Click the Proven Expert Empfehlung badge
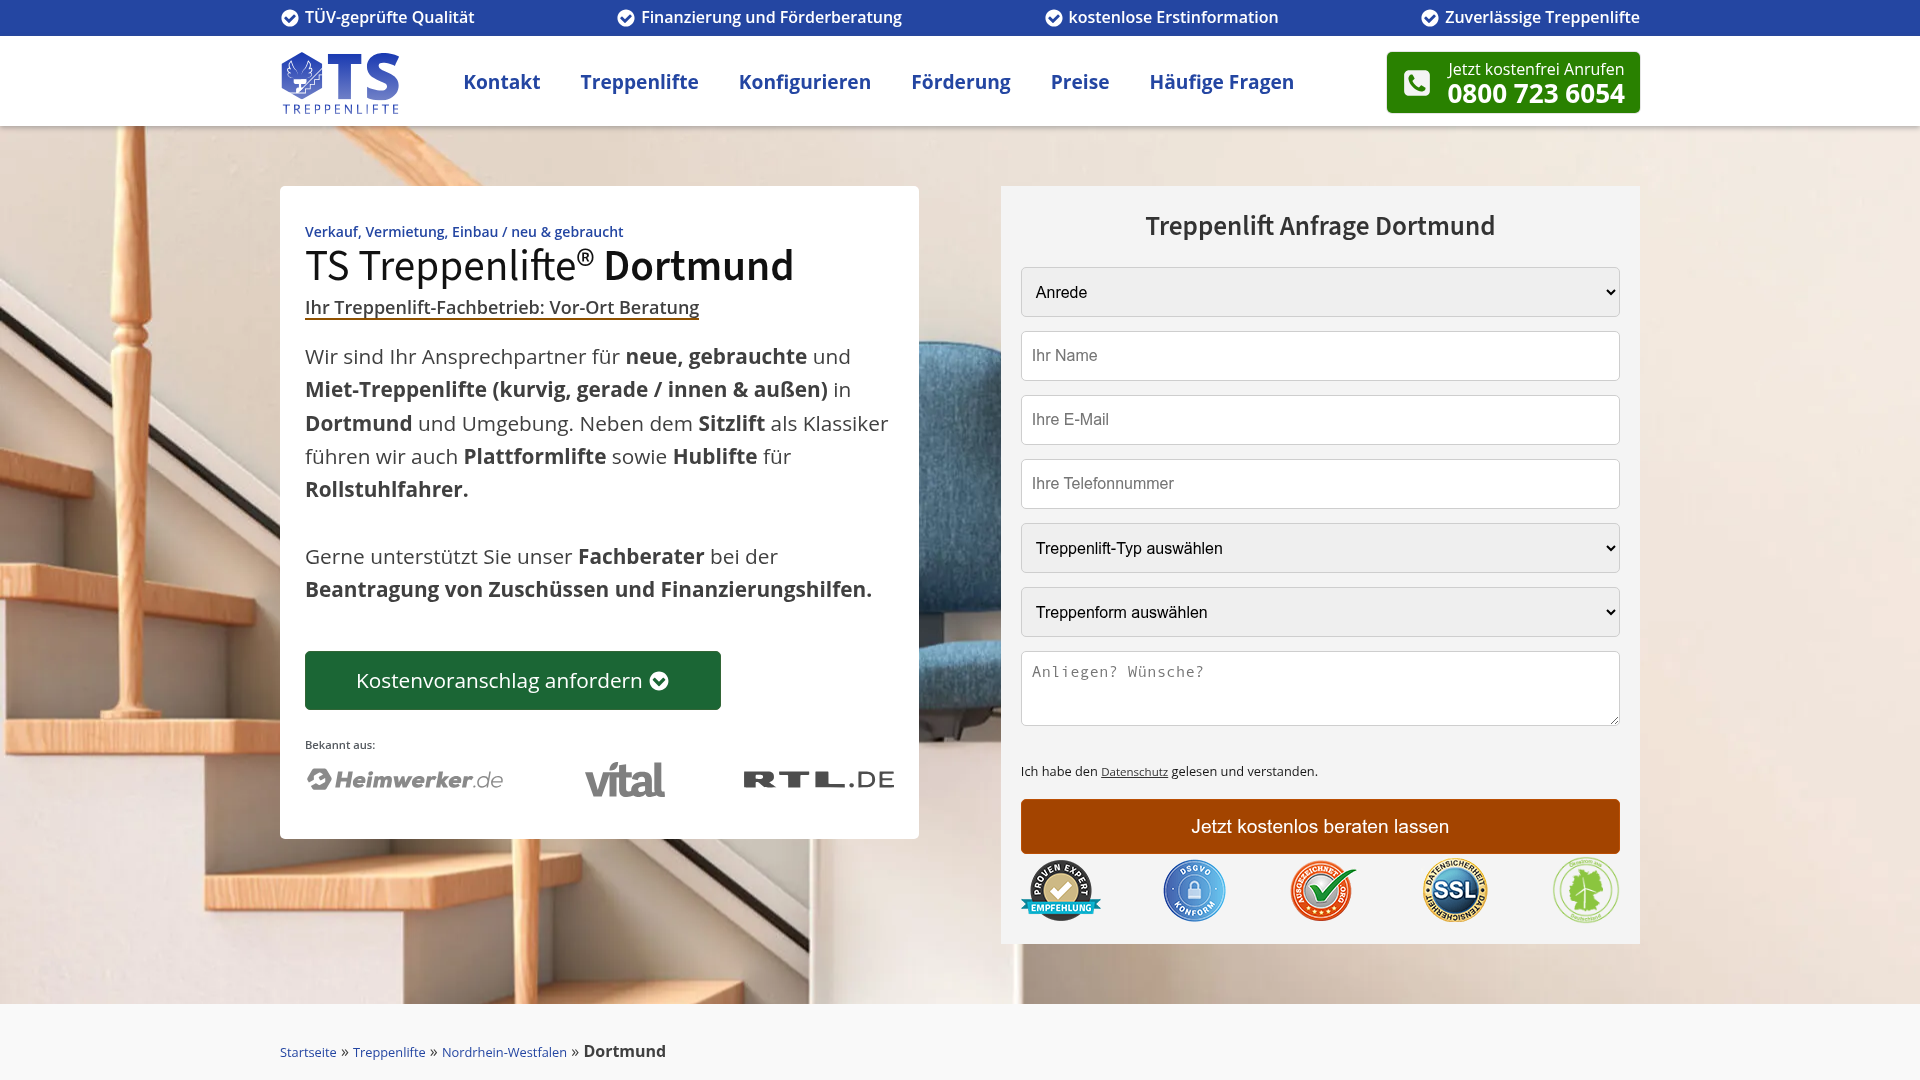The width and height of the screenshot is (1920, 1080). click(x=1061, y=890)
